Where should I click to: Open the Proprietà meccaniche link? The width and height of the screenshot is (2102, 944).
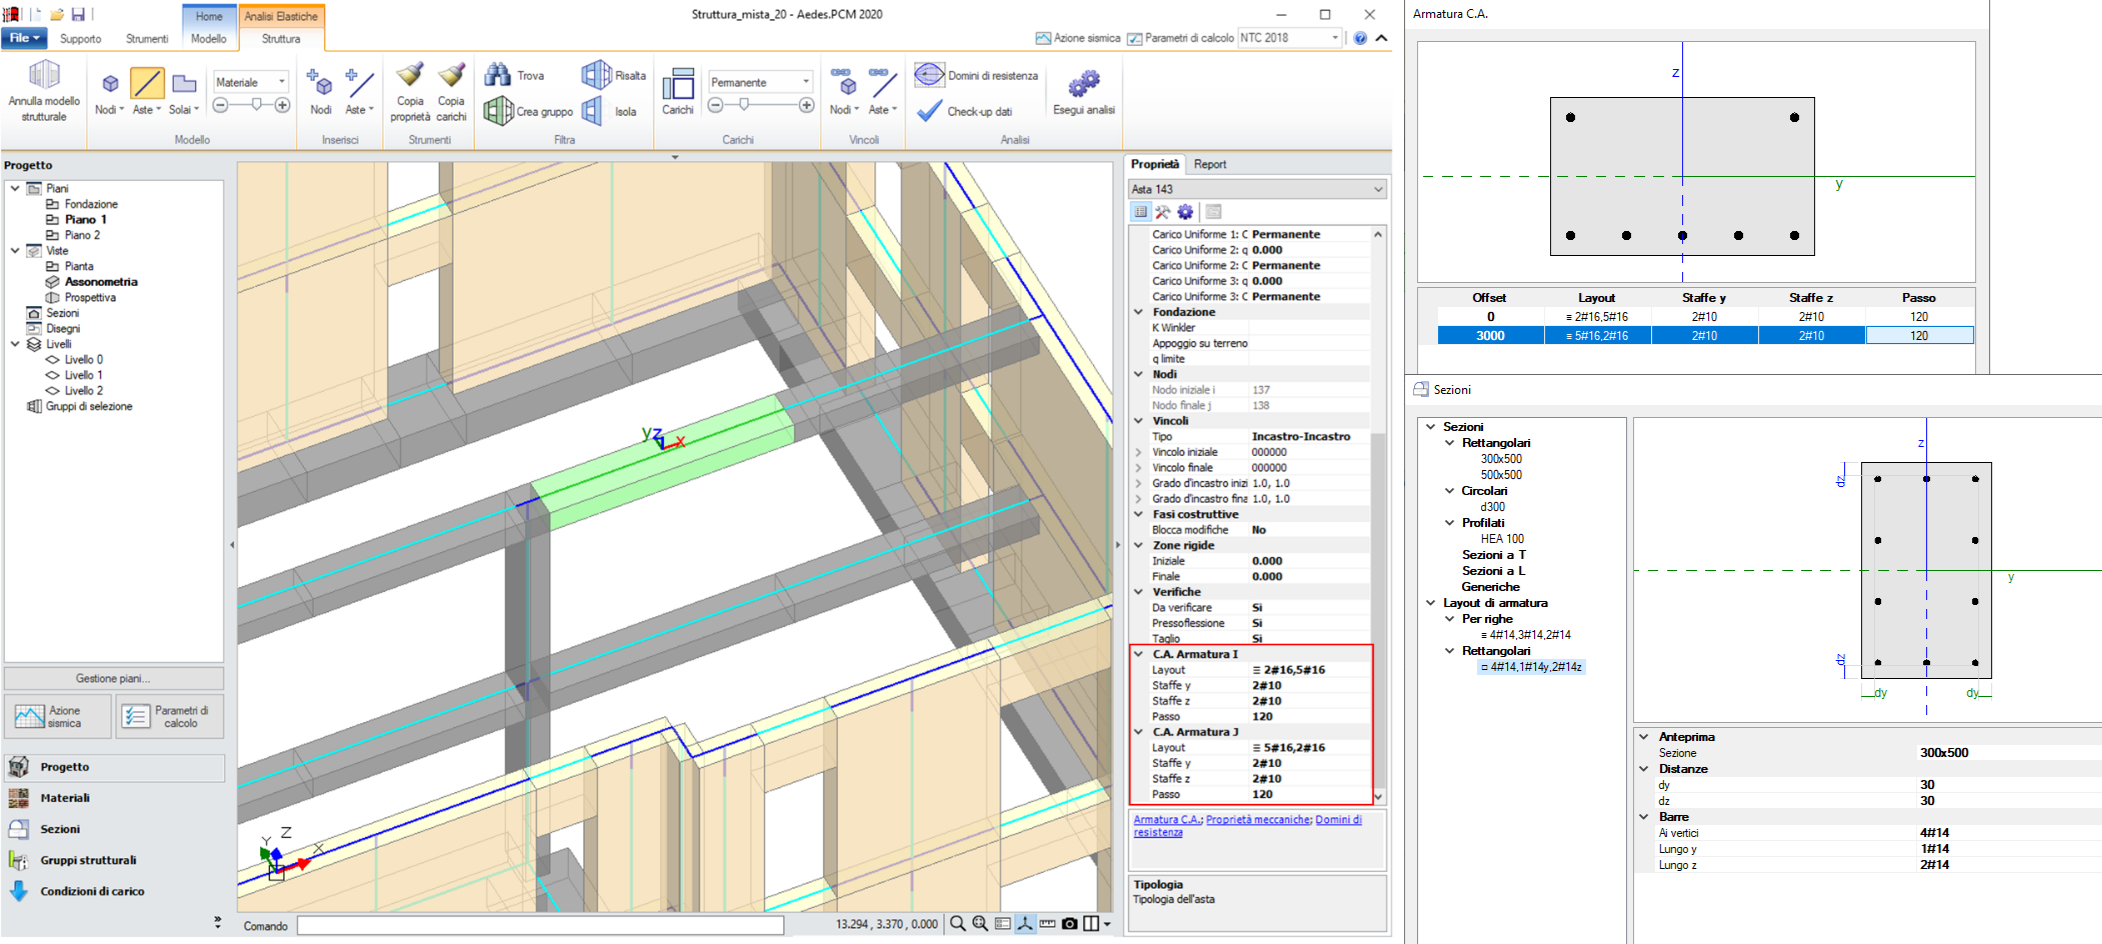pos(1258,820)
